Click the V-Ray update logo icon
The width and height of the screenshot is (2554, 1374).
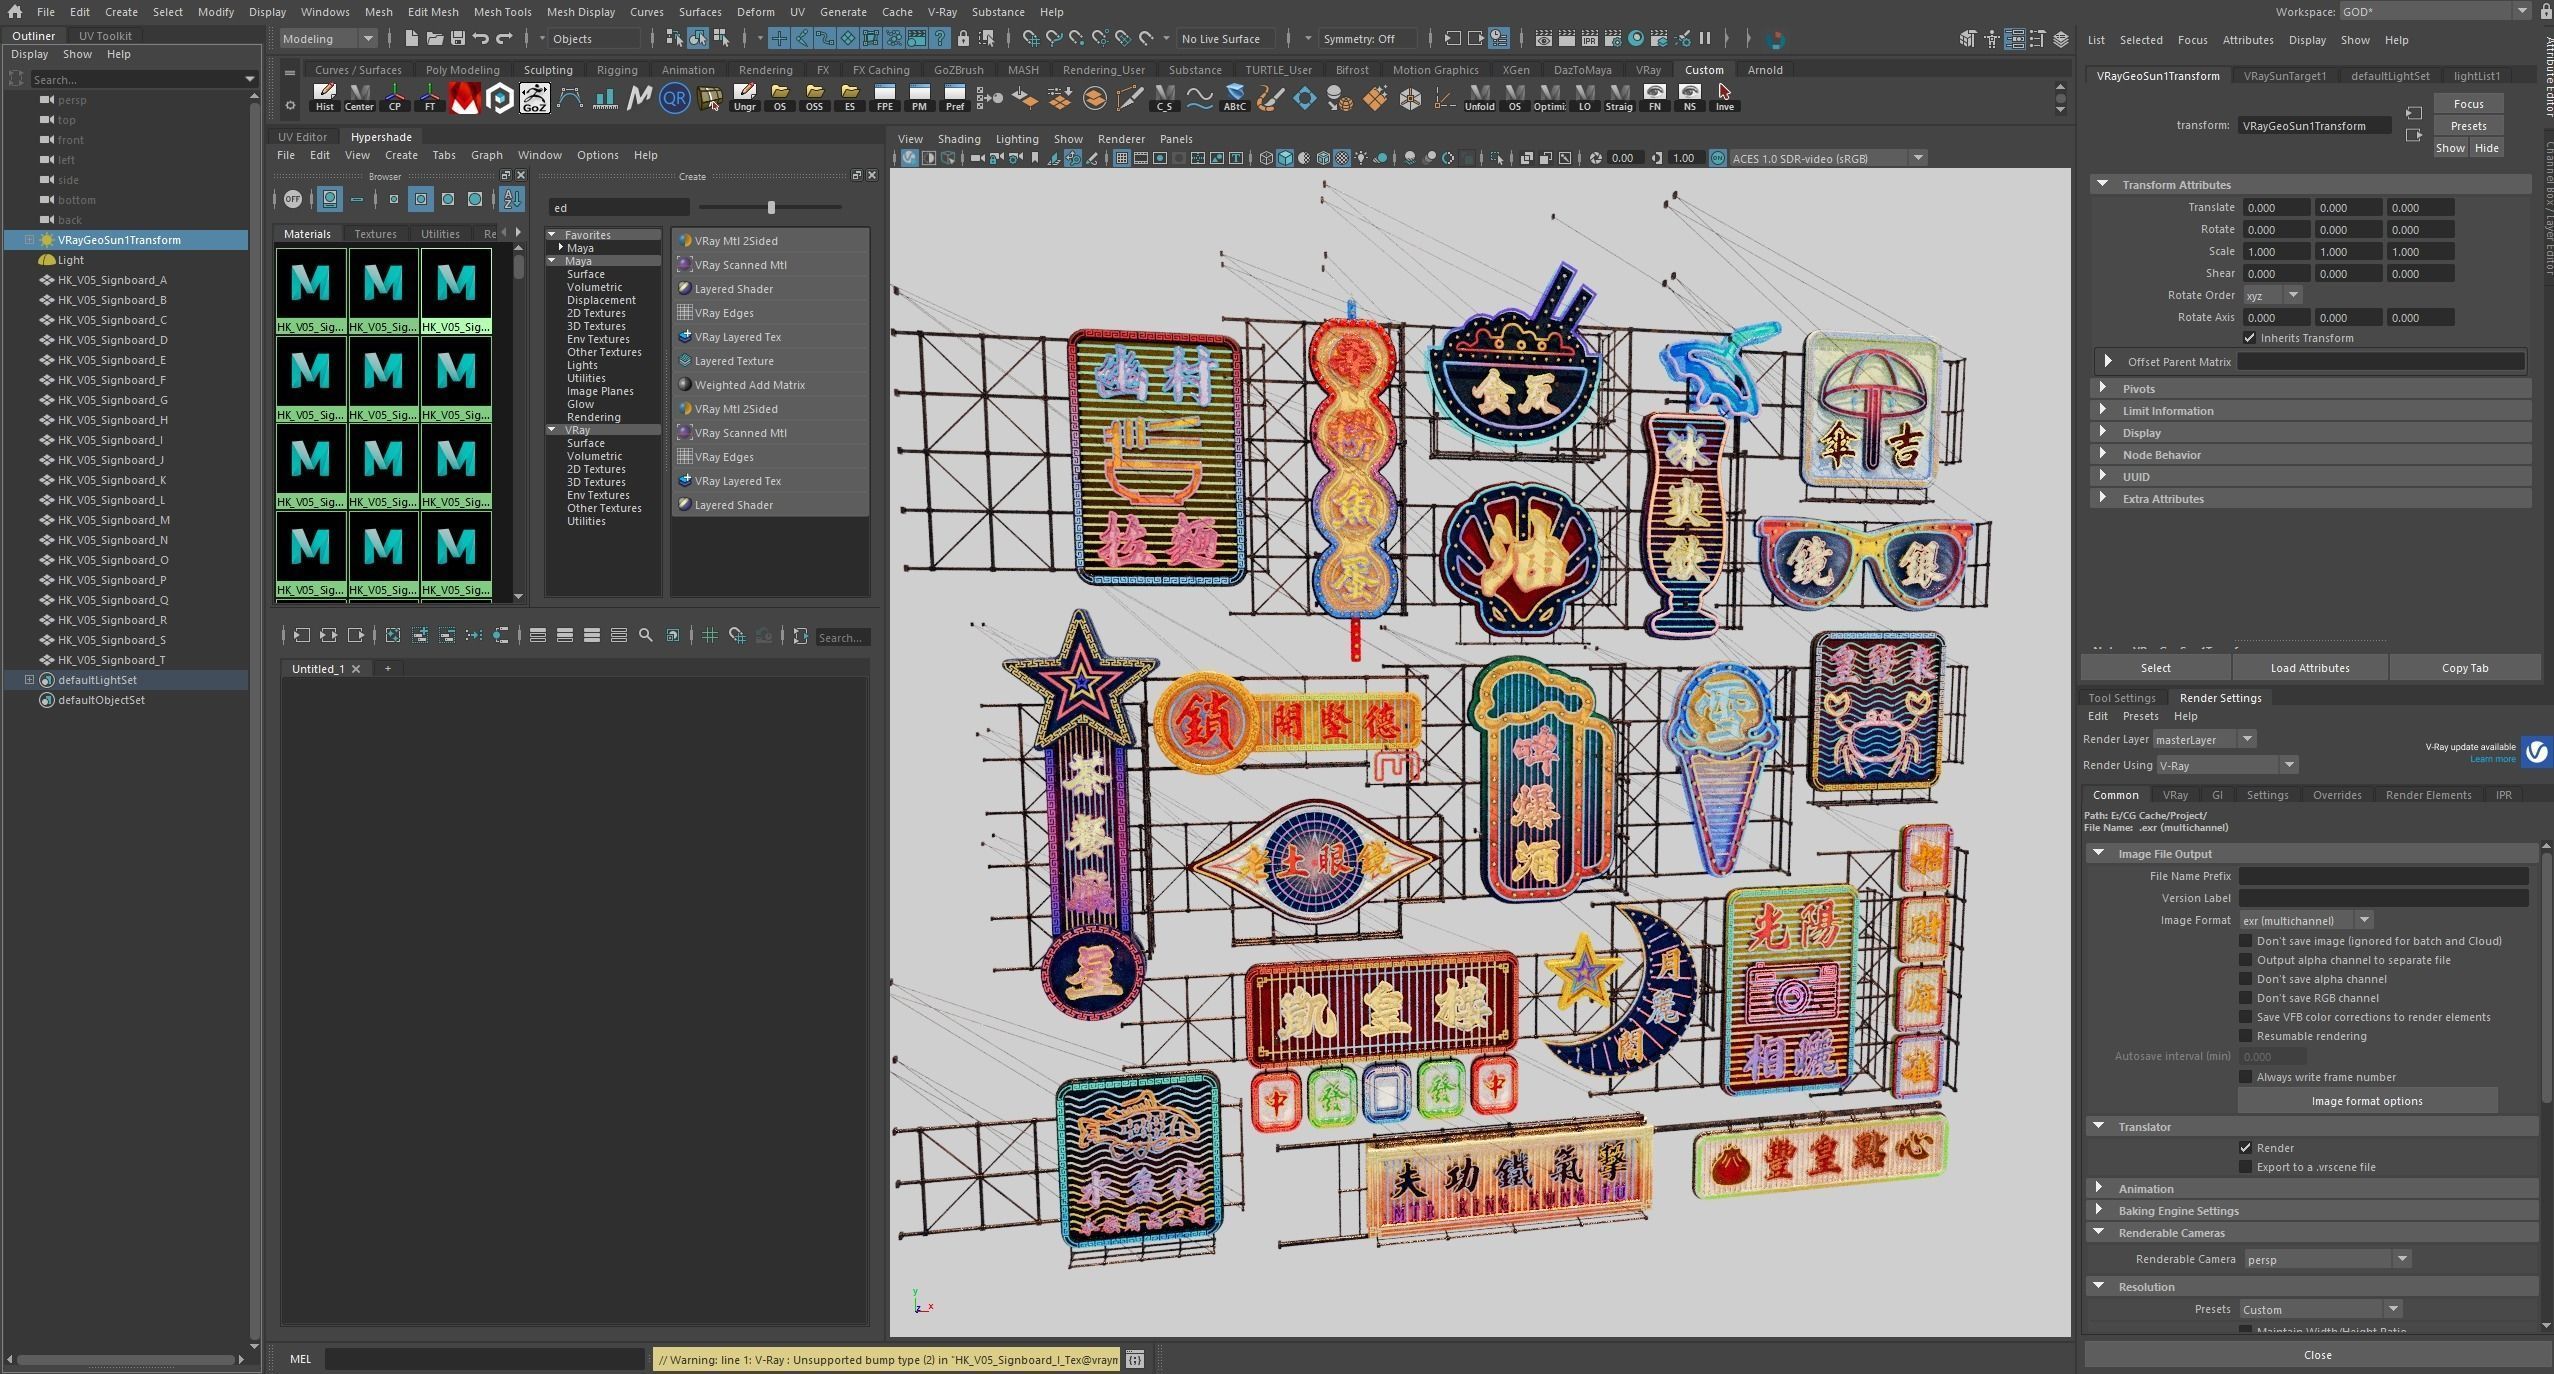(x=2536, y=752)
